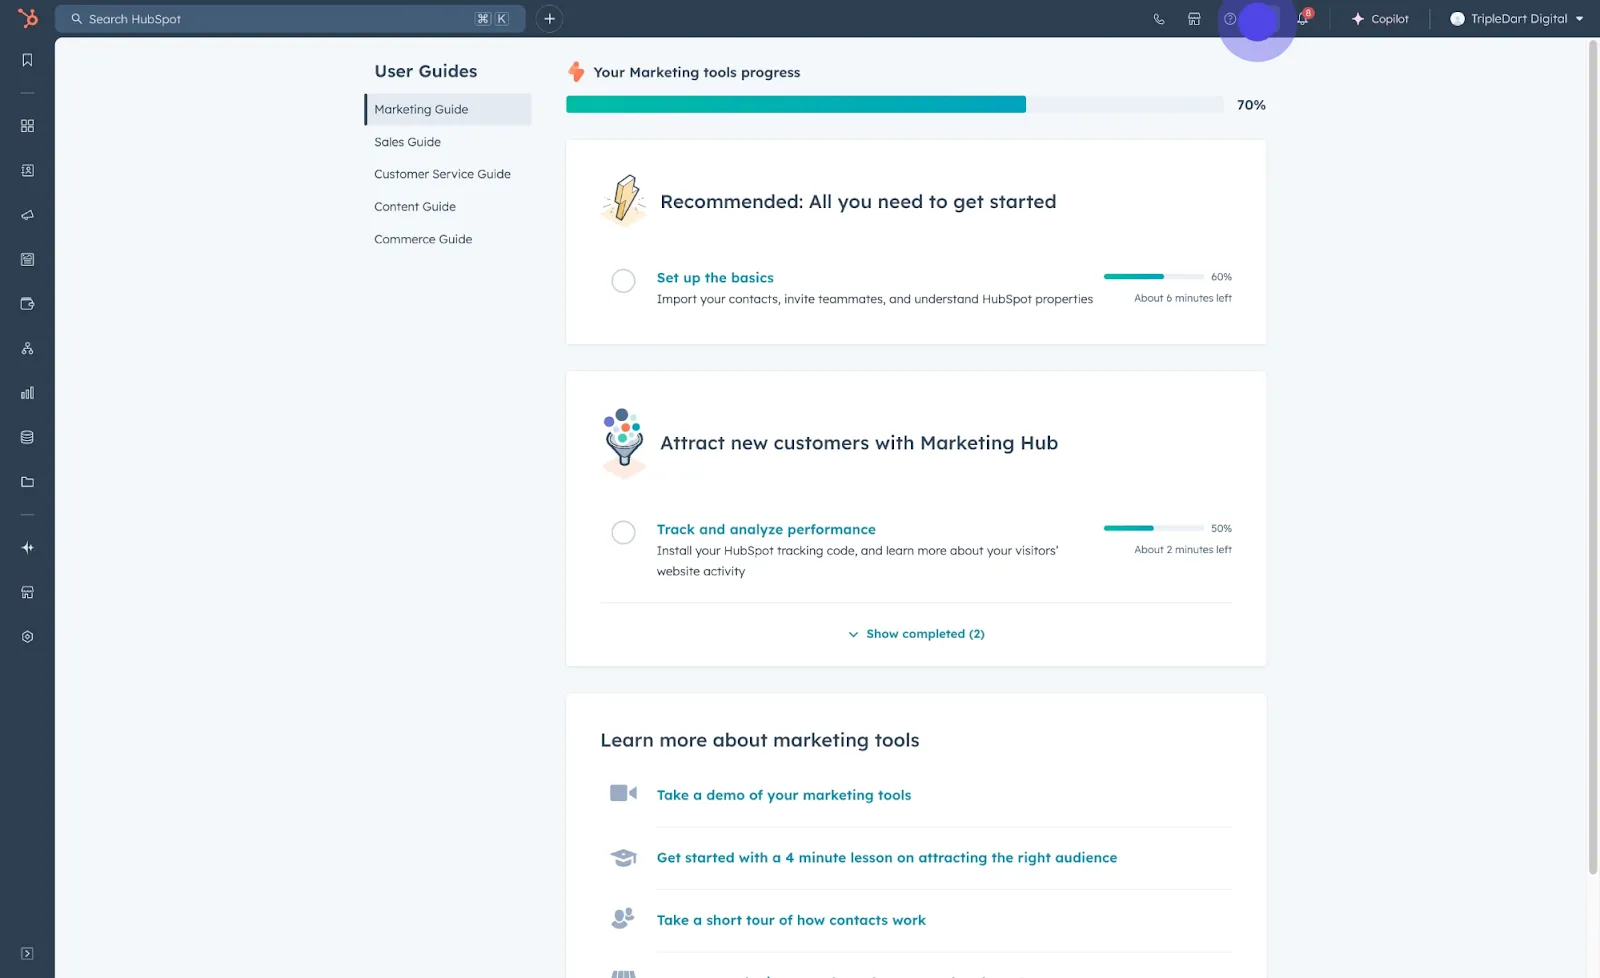Image resolution: width=1600 pixels, height=978 pixels.
Task: Click the 'User Guides' heading
Action: (426, 71)
